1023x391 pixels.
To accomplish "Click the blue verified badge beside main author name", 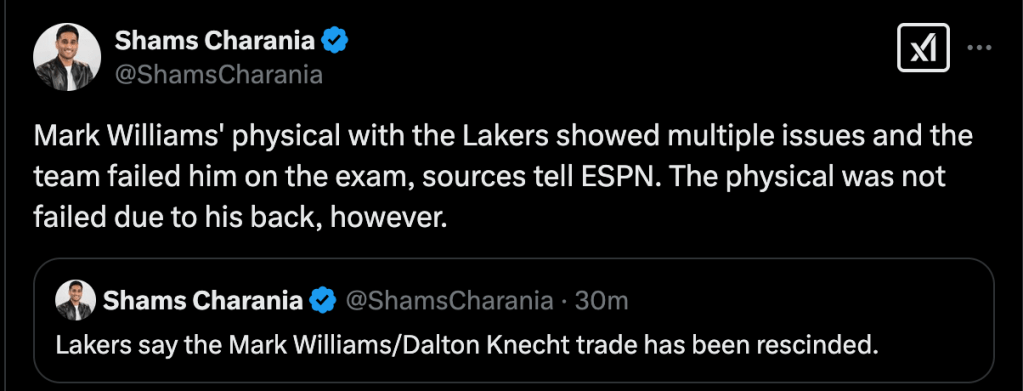I will coord(336,40).
